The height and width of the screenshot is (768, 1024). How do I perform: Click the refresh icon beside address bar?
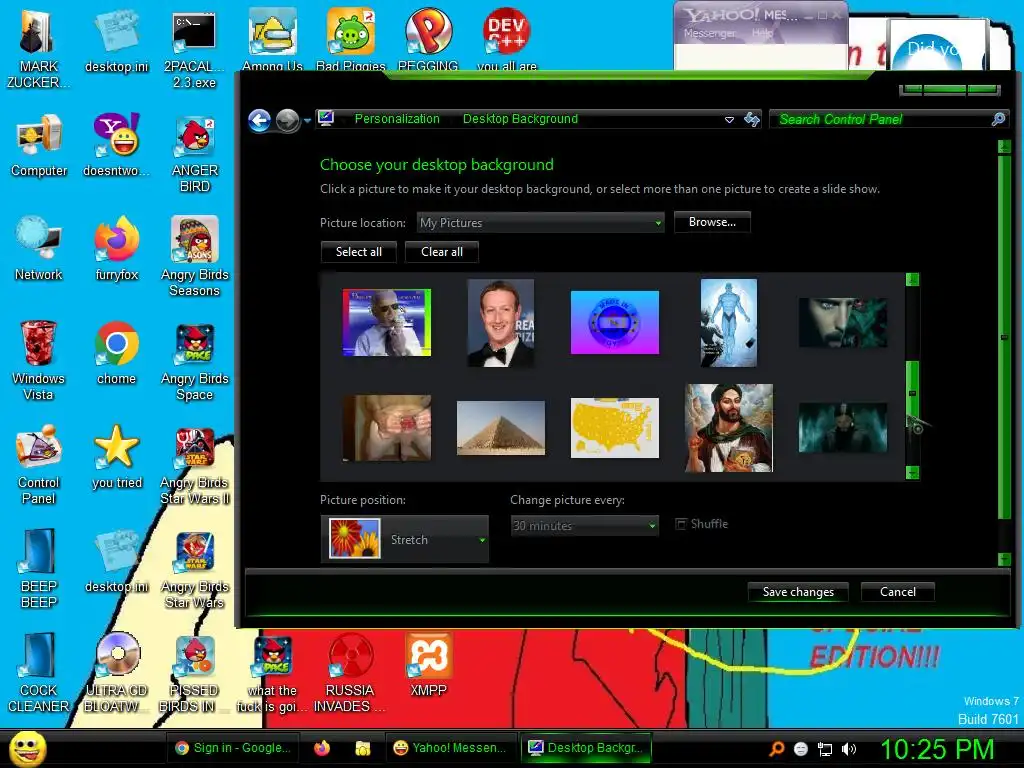[752, 120]
